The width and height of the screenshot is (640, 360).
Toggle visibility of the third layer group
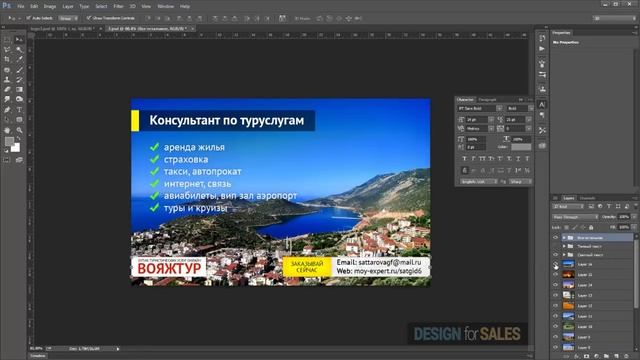coord(556,255)
